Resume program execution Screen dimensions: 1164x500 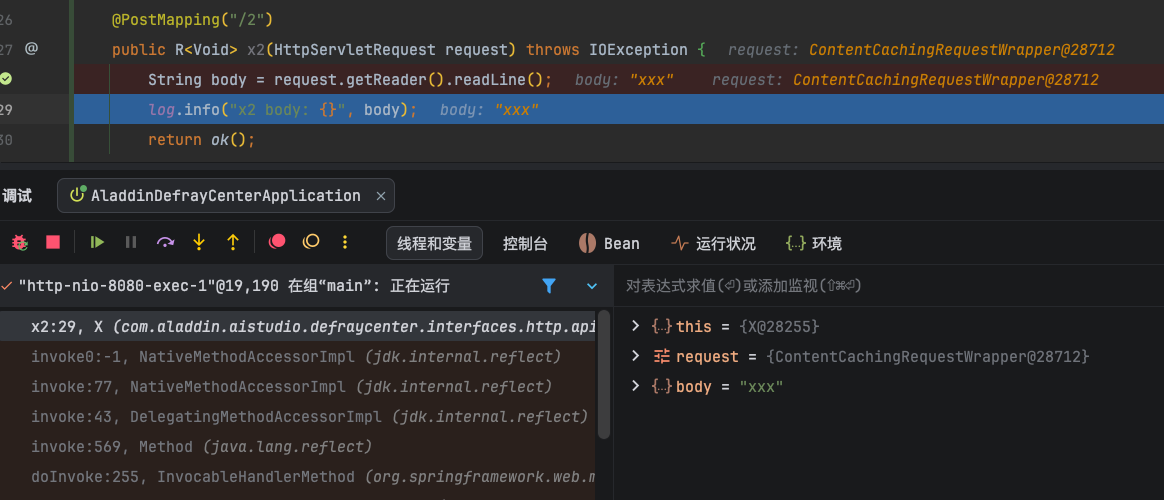97,242
